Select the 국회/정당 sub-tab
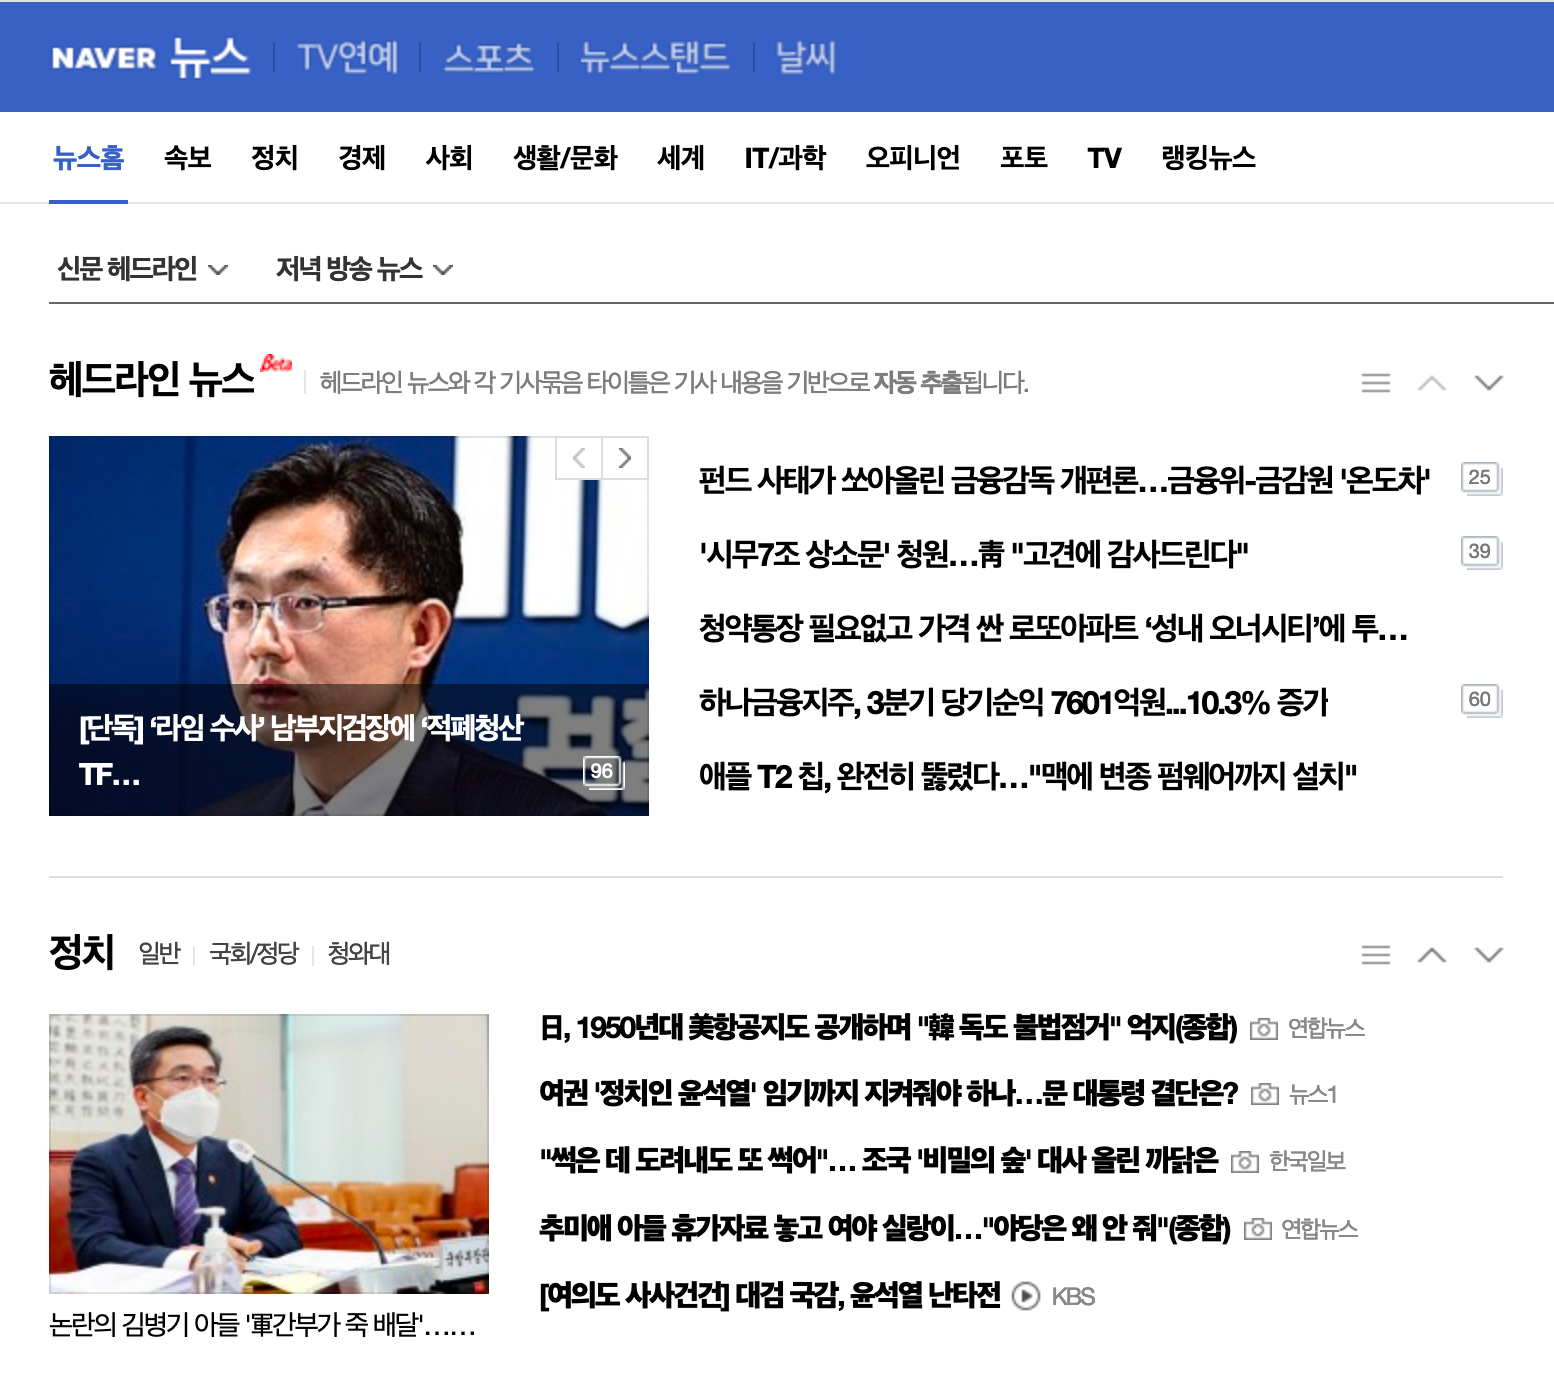 coord(256,954)
